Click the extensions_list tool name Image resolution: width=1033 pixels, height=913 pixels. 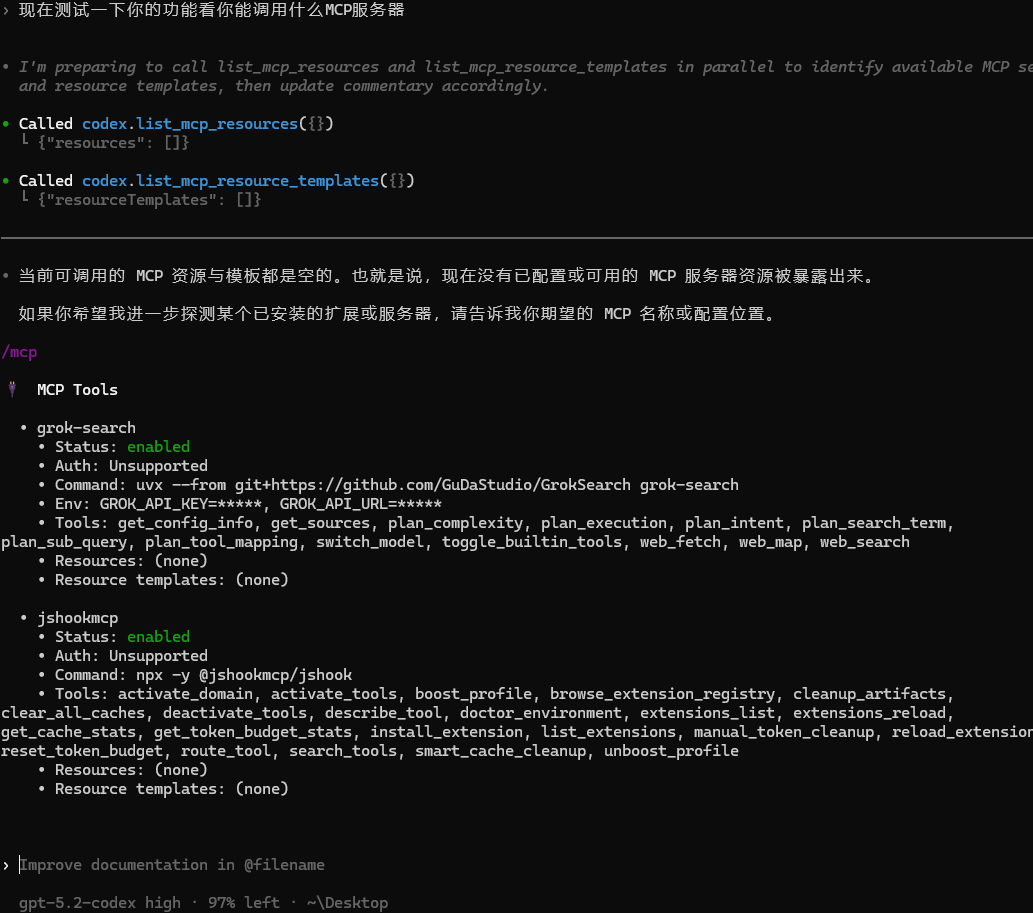click(x=707, y=713)
